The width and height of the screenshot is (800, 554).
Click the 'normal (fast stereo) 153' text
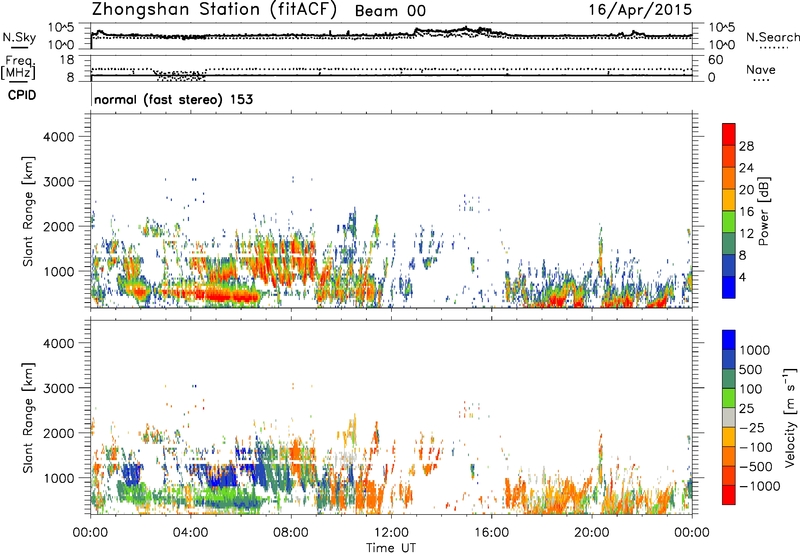(173, 99)
